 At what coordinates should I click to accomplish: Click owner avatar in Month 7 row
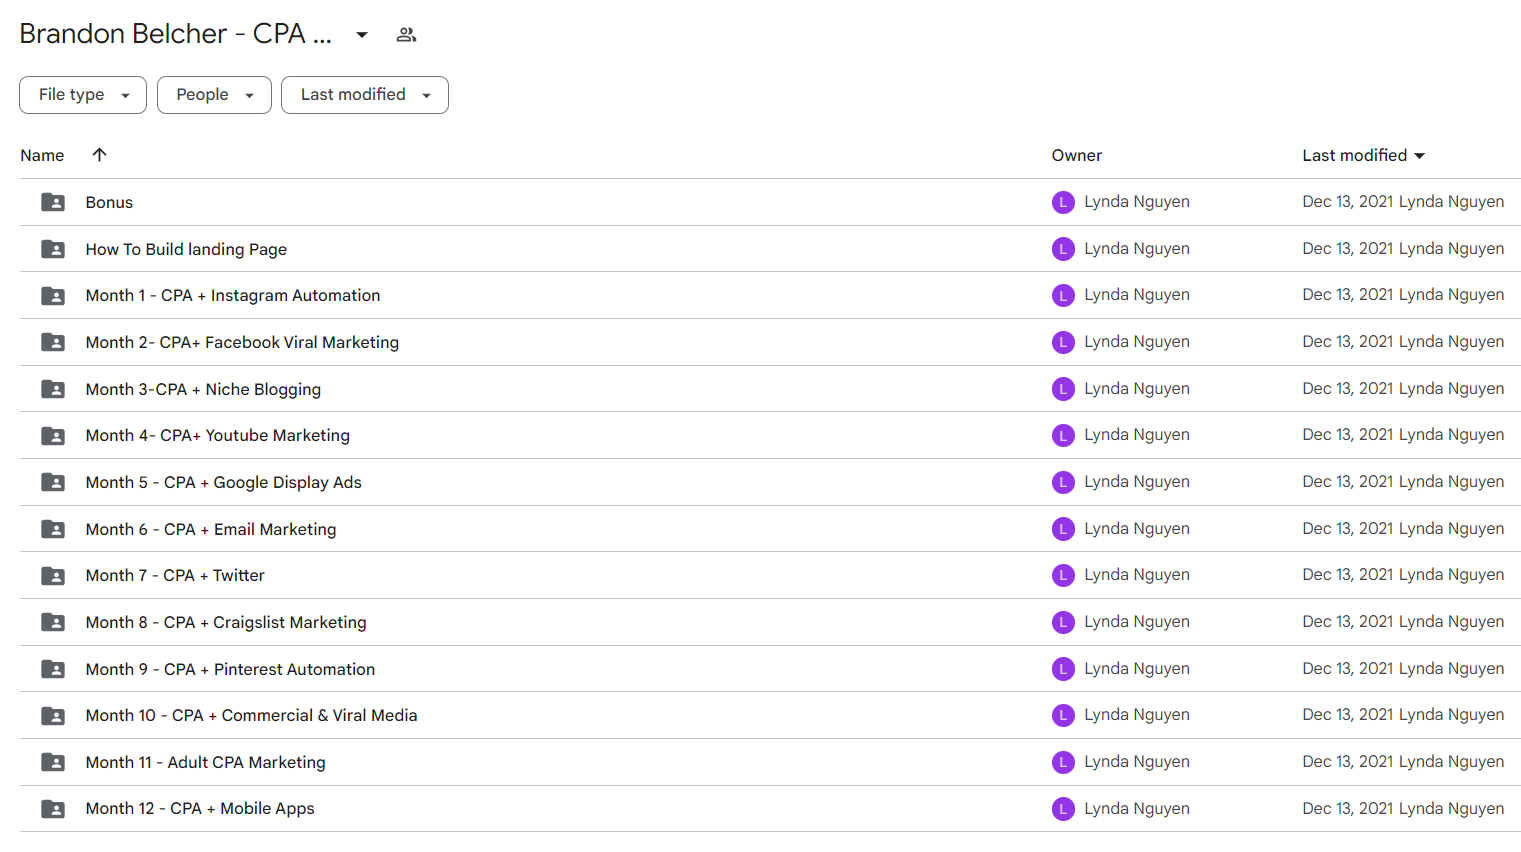(1063, 575)
